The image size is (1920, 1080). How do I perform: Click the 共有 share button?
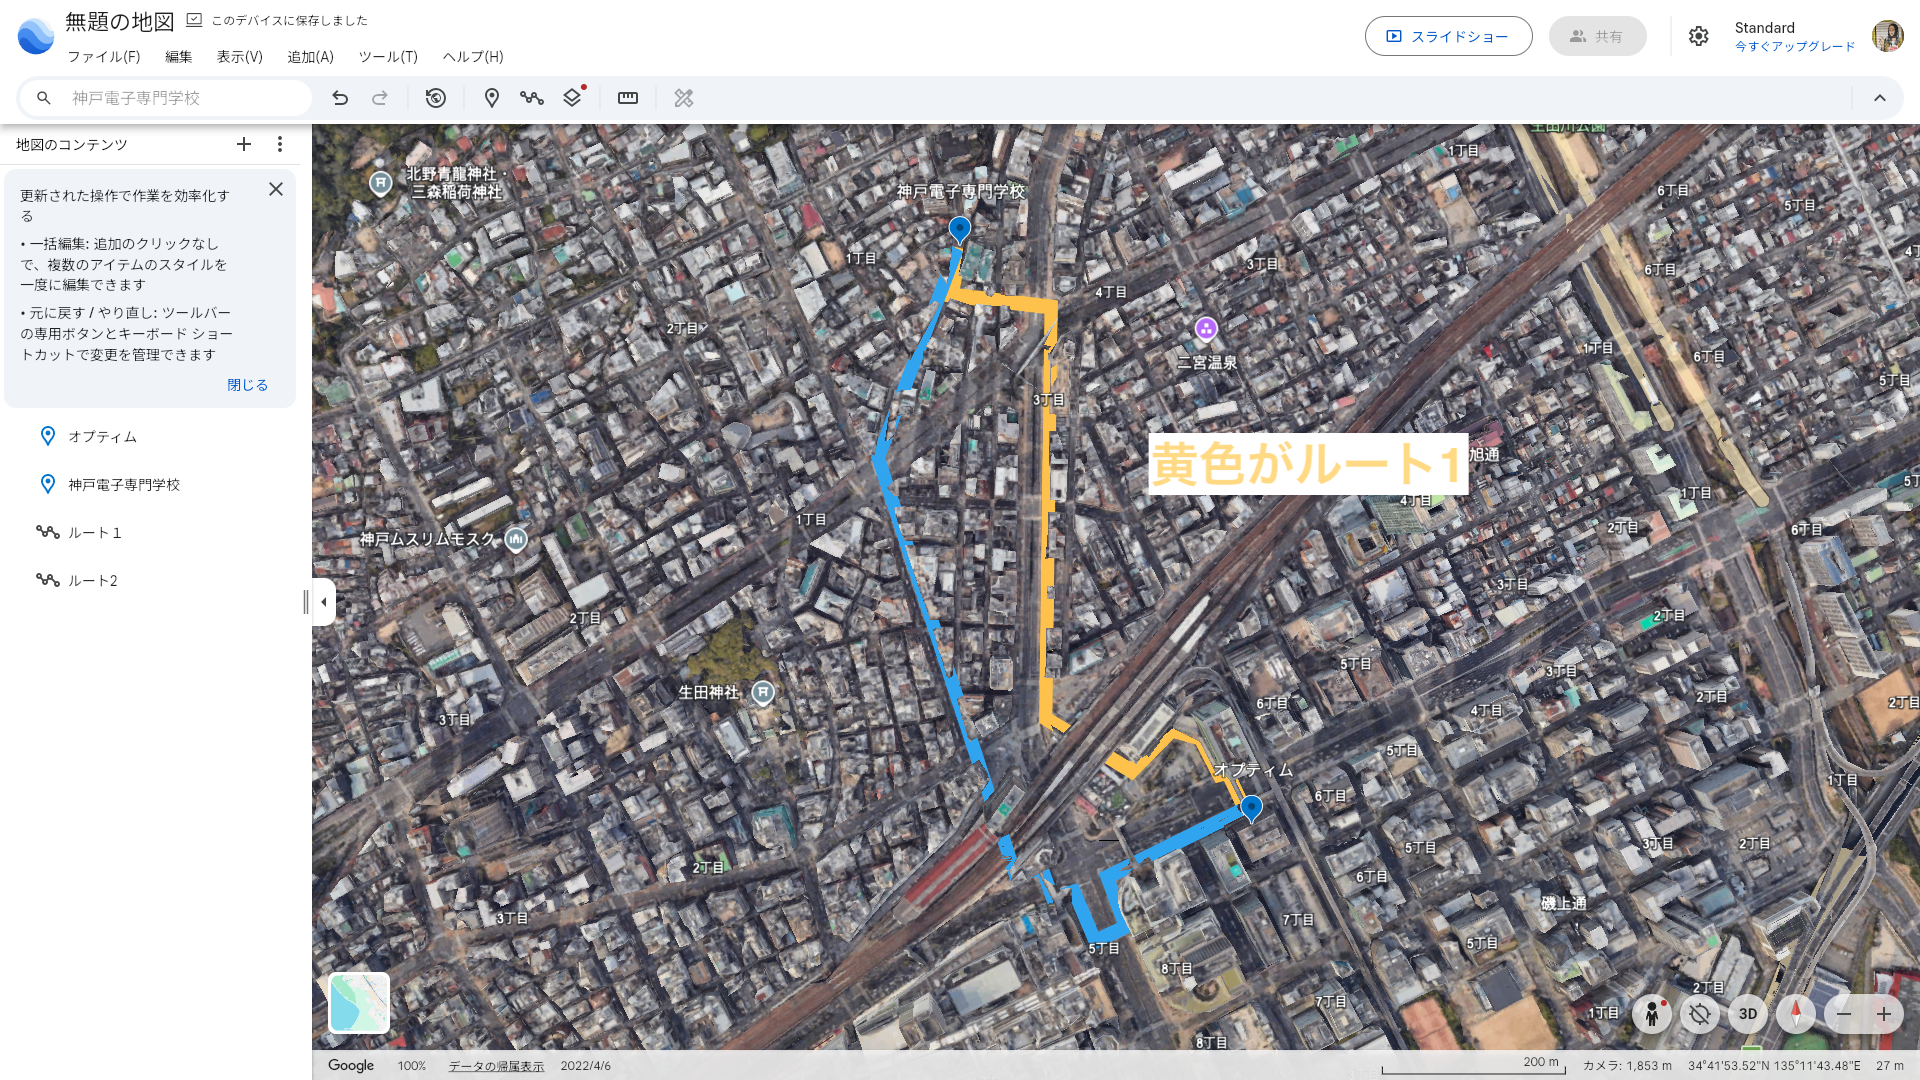click(x=1598, y=36)
